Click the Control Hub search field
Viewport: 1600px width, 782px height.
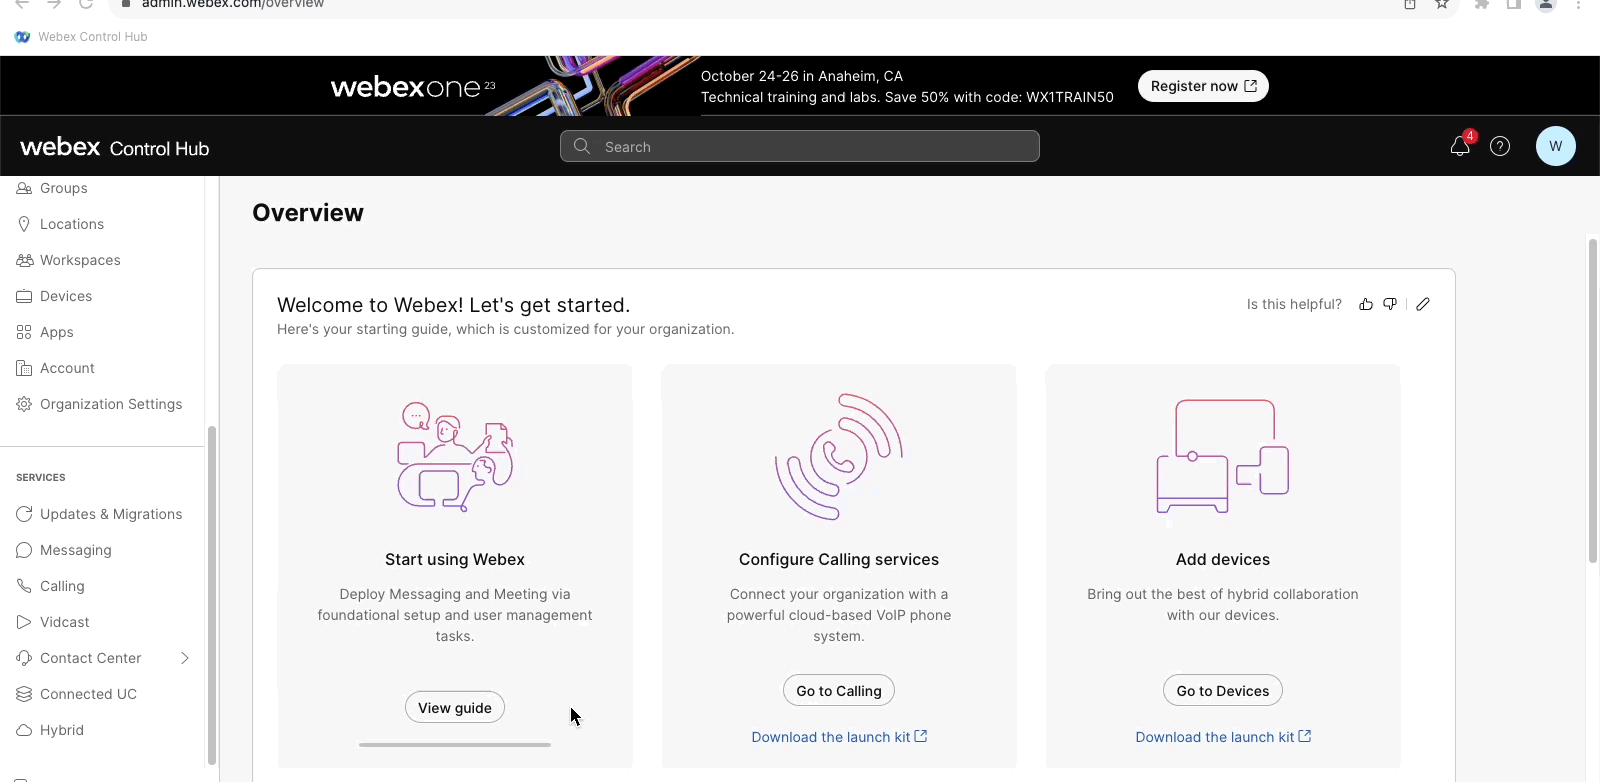coord(800,147)
